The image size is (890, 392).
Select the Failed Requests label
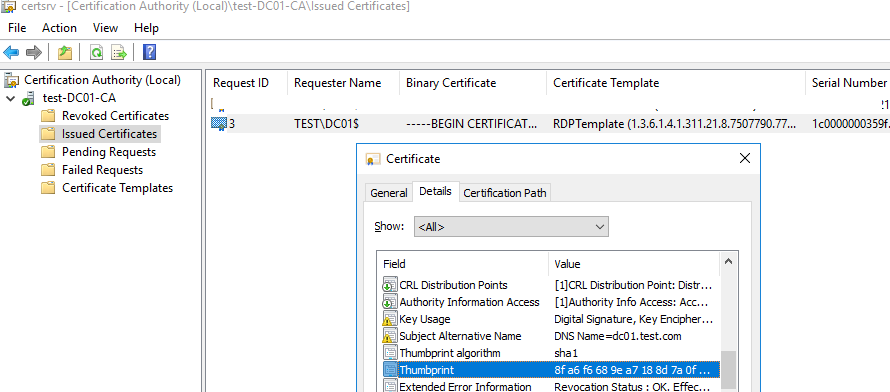(103, 170)
